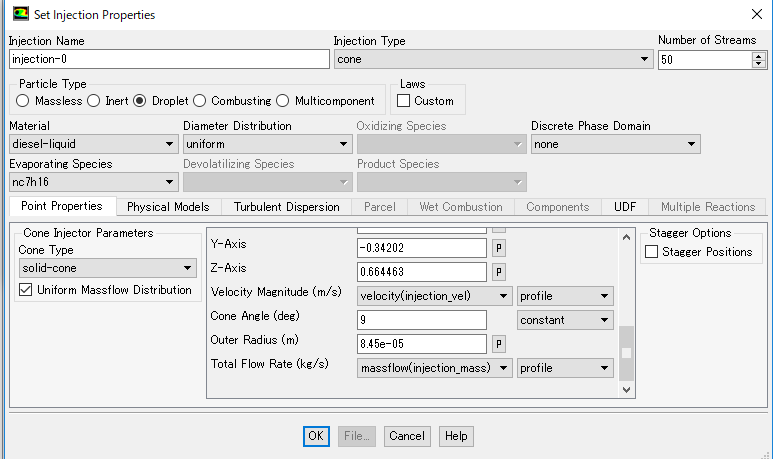This screenshot has width=773, height=459.
Task: Open the massflow(injection_mass) dropdown
Action: (434, 368)
